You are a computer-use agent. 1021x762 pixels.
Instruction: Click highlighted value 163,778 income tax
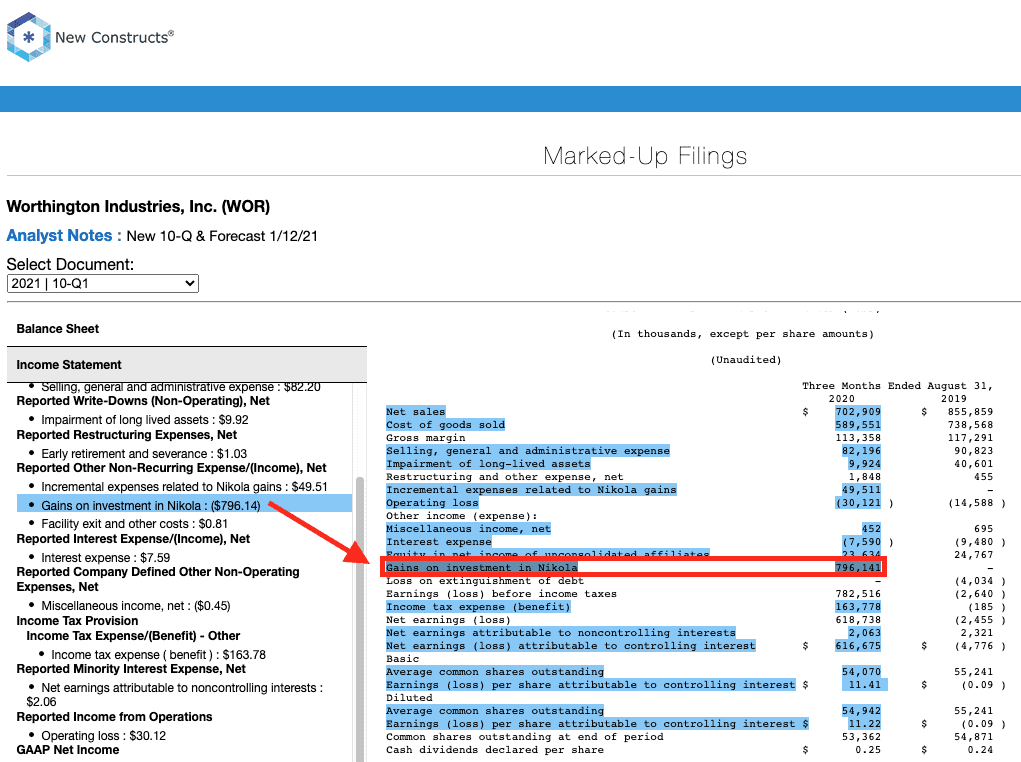point(858,607)
